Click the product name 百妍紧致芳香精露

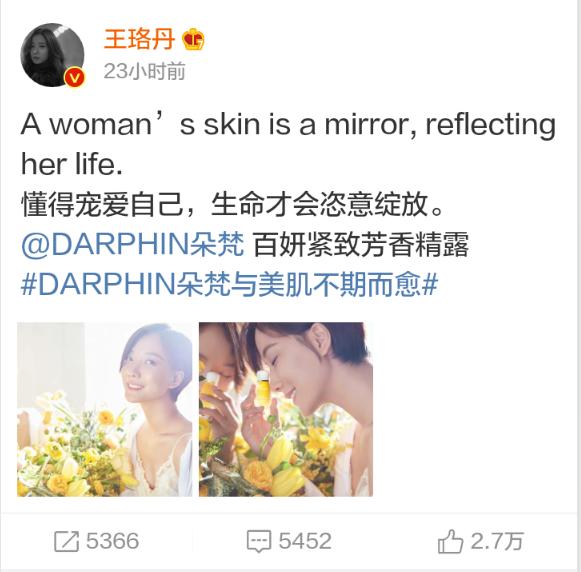point(361,245)
